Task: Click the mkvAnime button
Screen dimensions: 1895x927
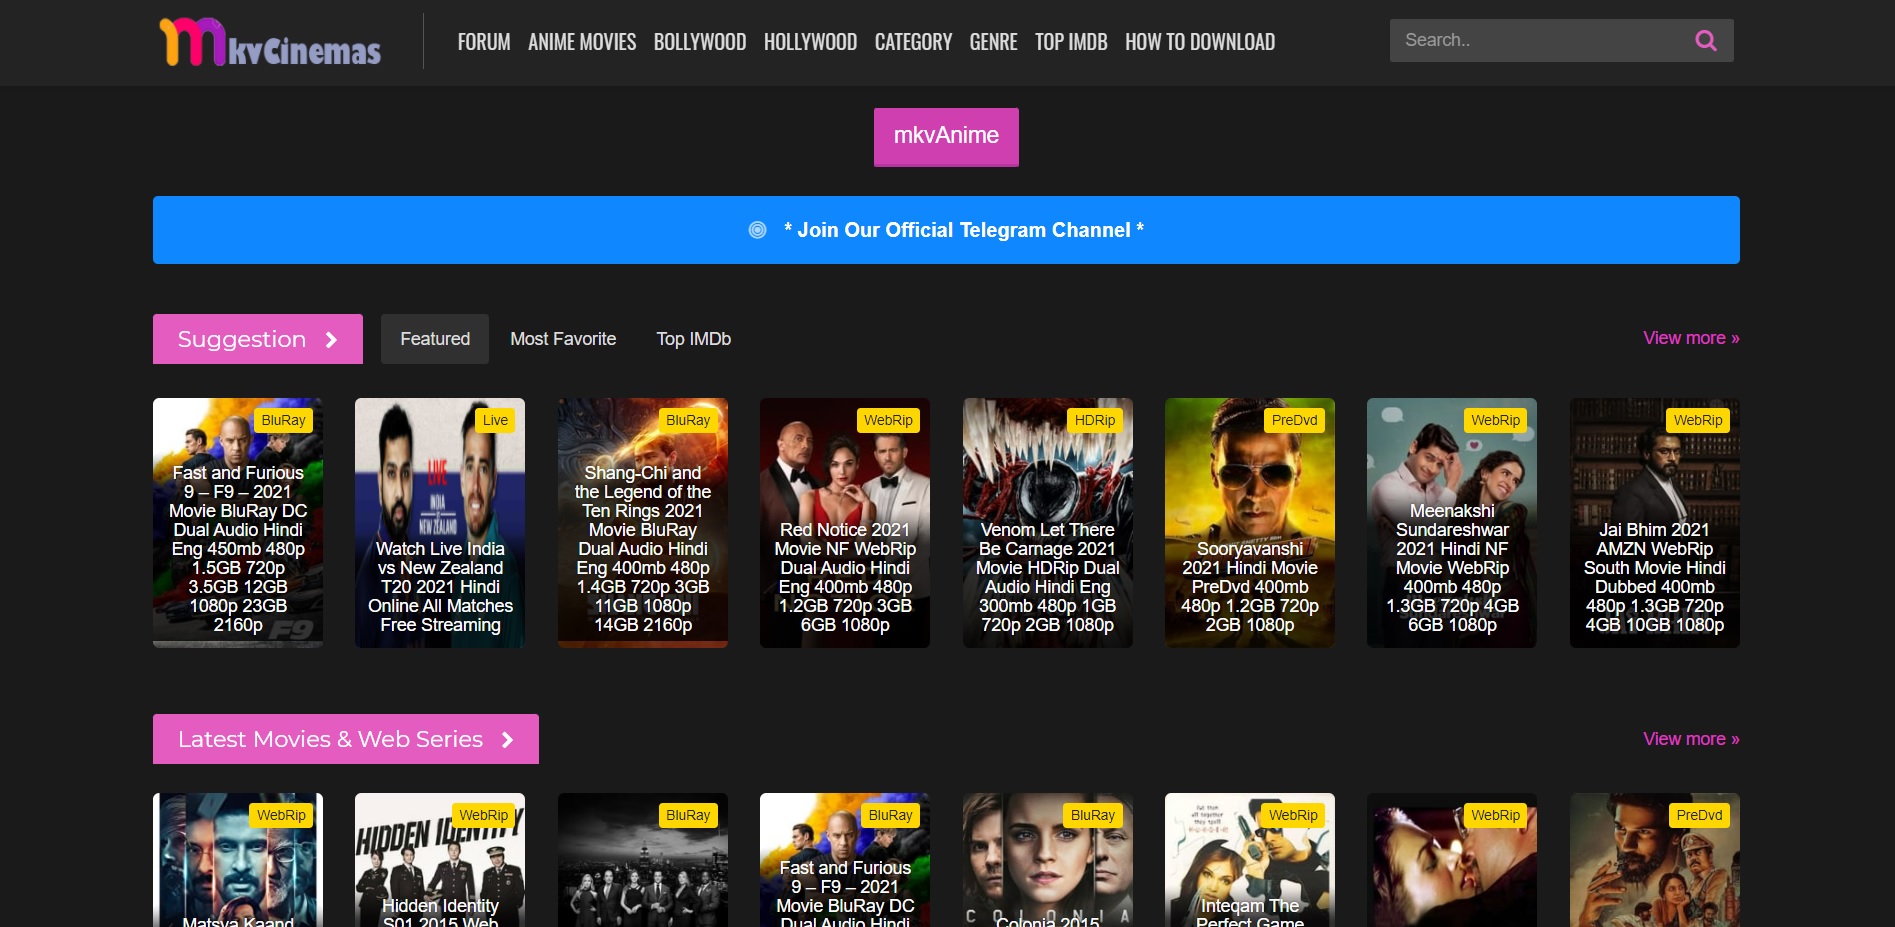Action: coord(946,137)
